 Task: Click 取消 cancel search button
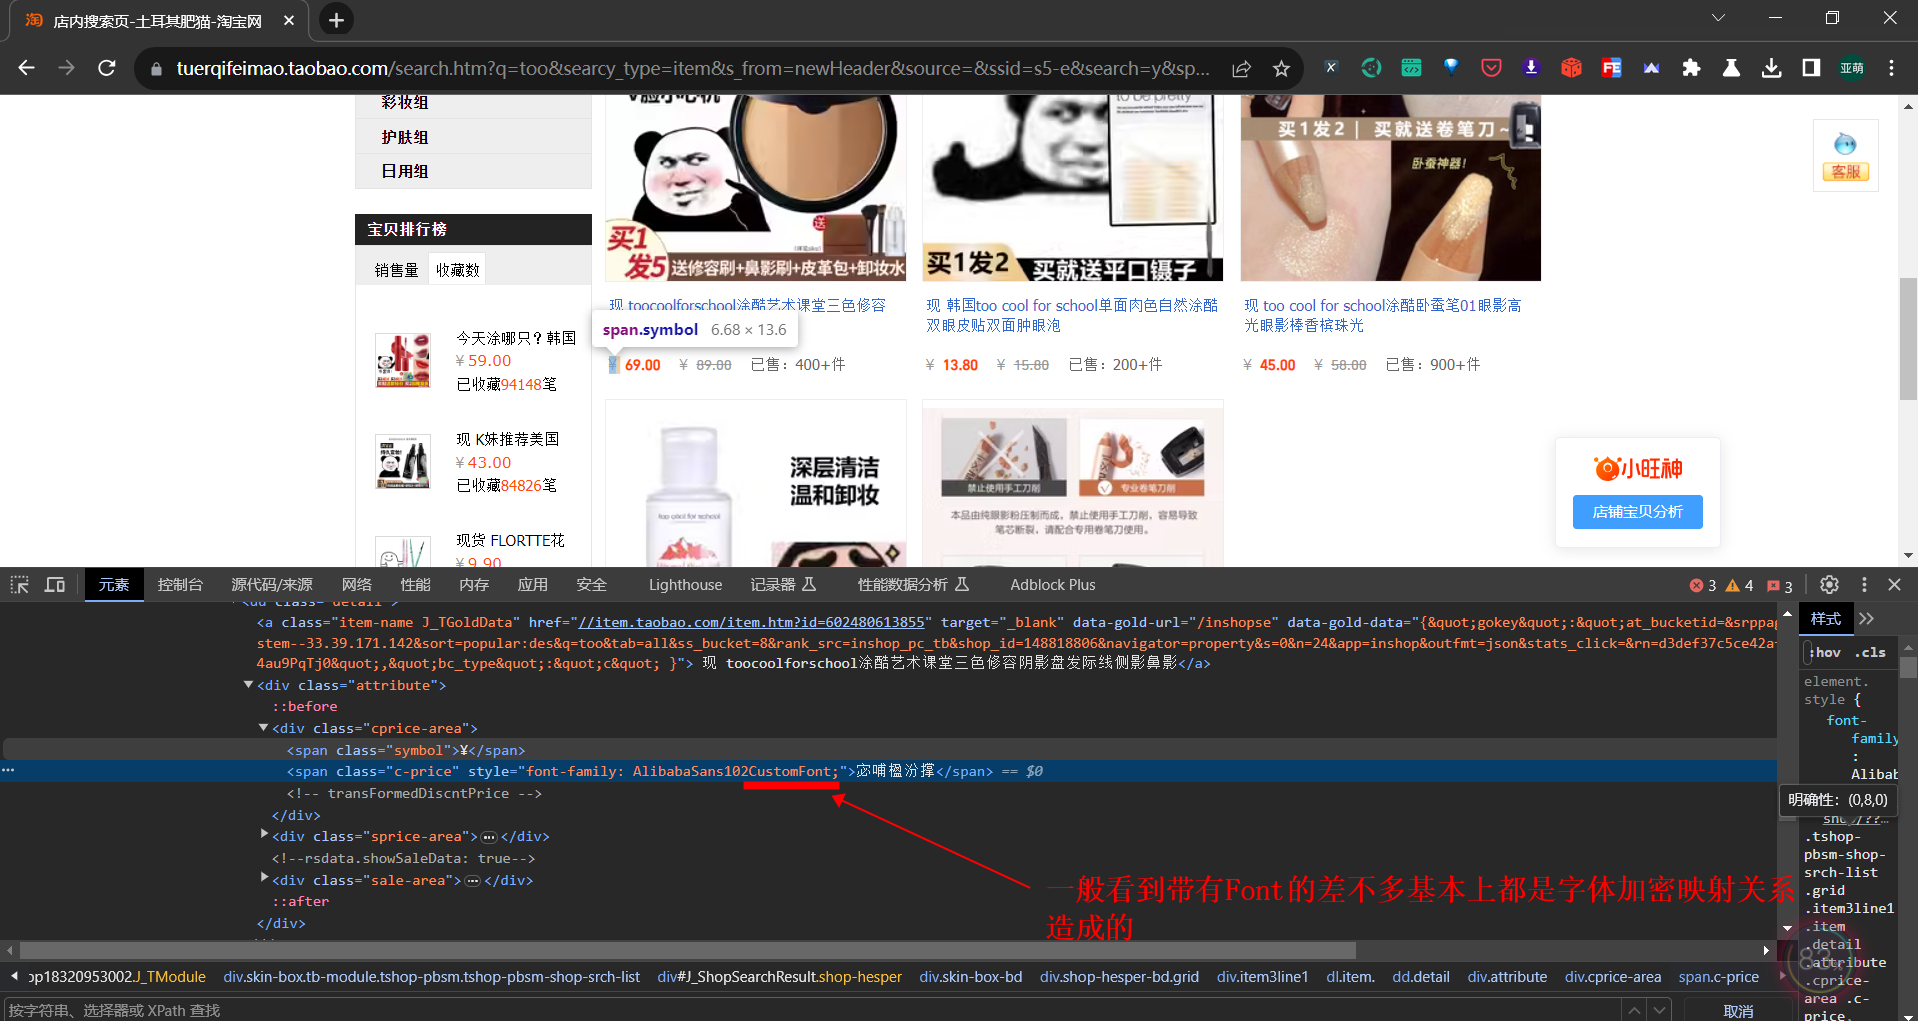click(x=1738, y=1011)
